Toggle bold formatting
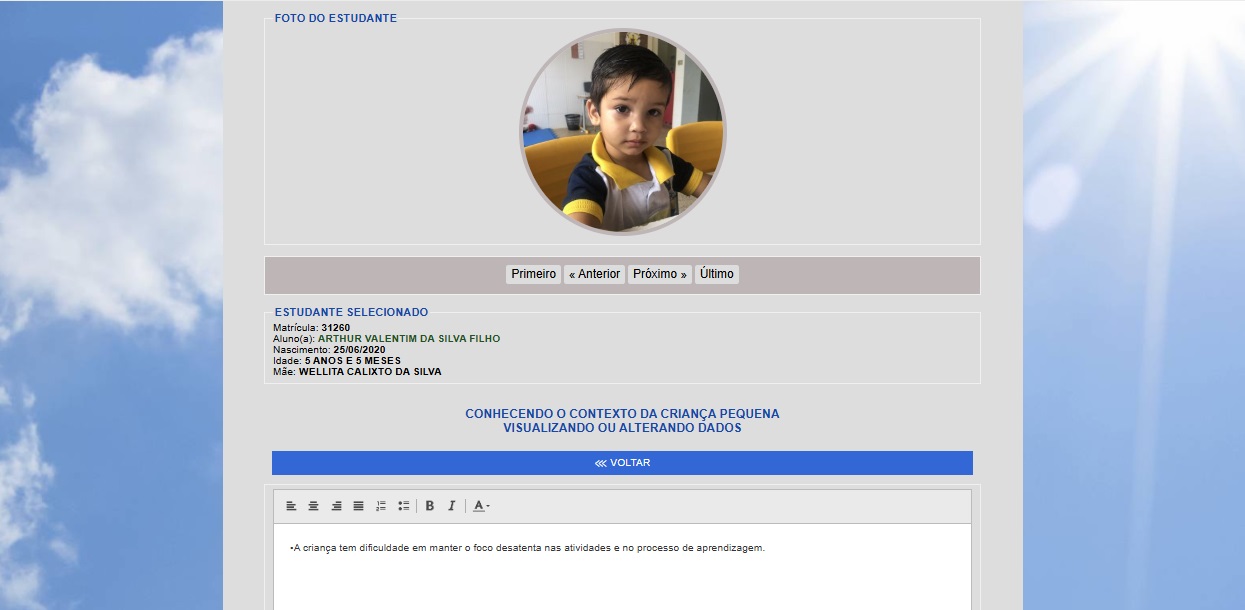Screen dimensions: 1245x610 [x=430, y=506]
